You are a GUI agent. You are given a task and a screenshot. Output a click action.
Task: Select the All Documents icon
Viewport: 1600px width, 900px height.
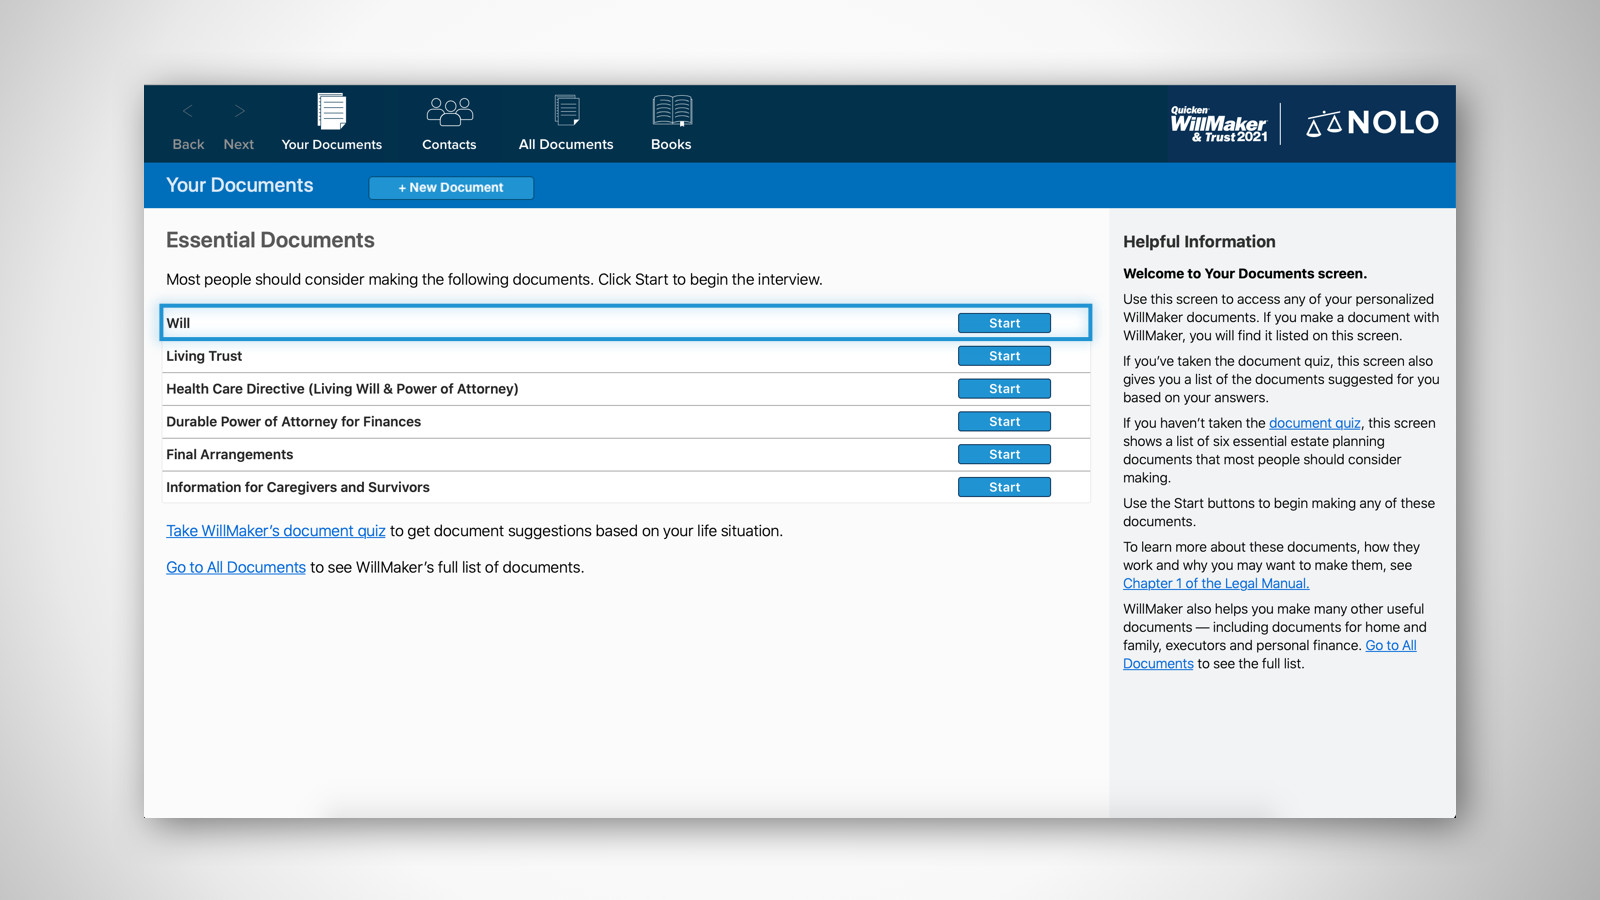(565, 120)
